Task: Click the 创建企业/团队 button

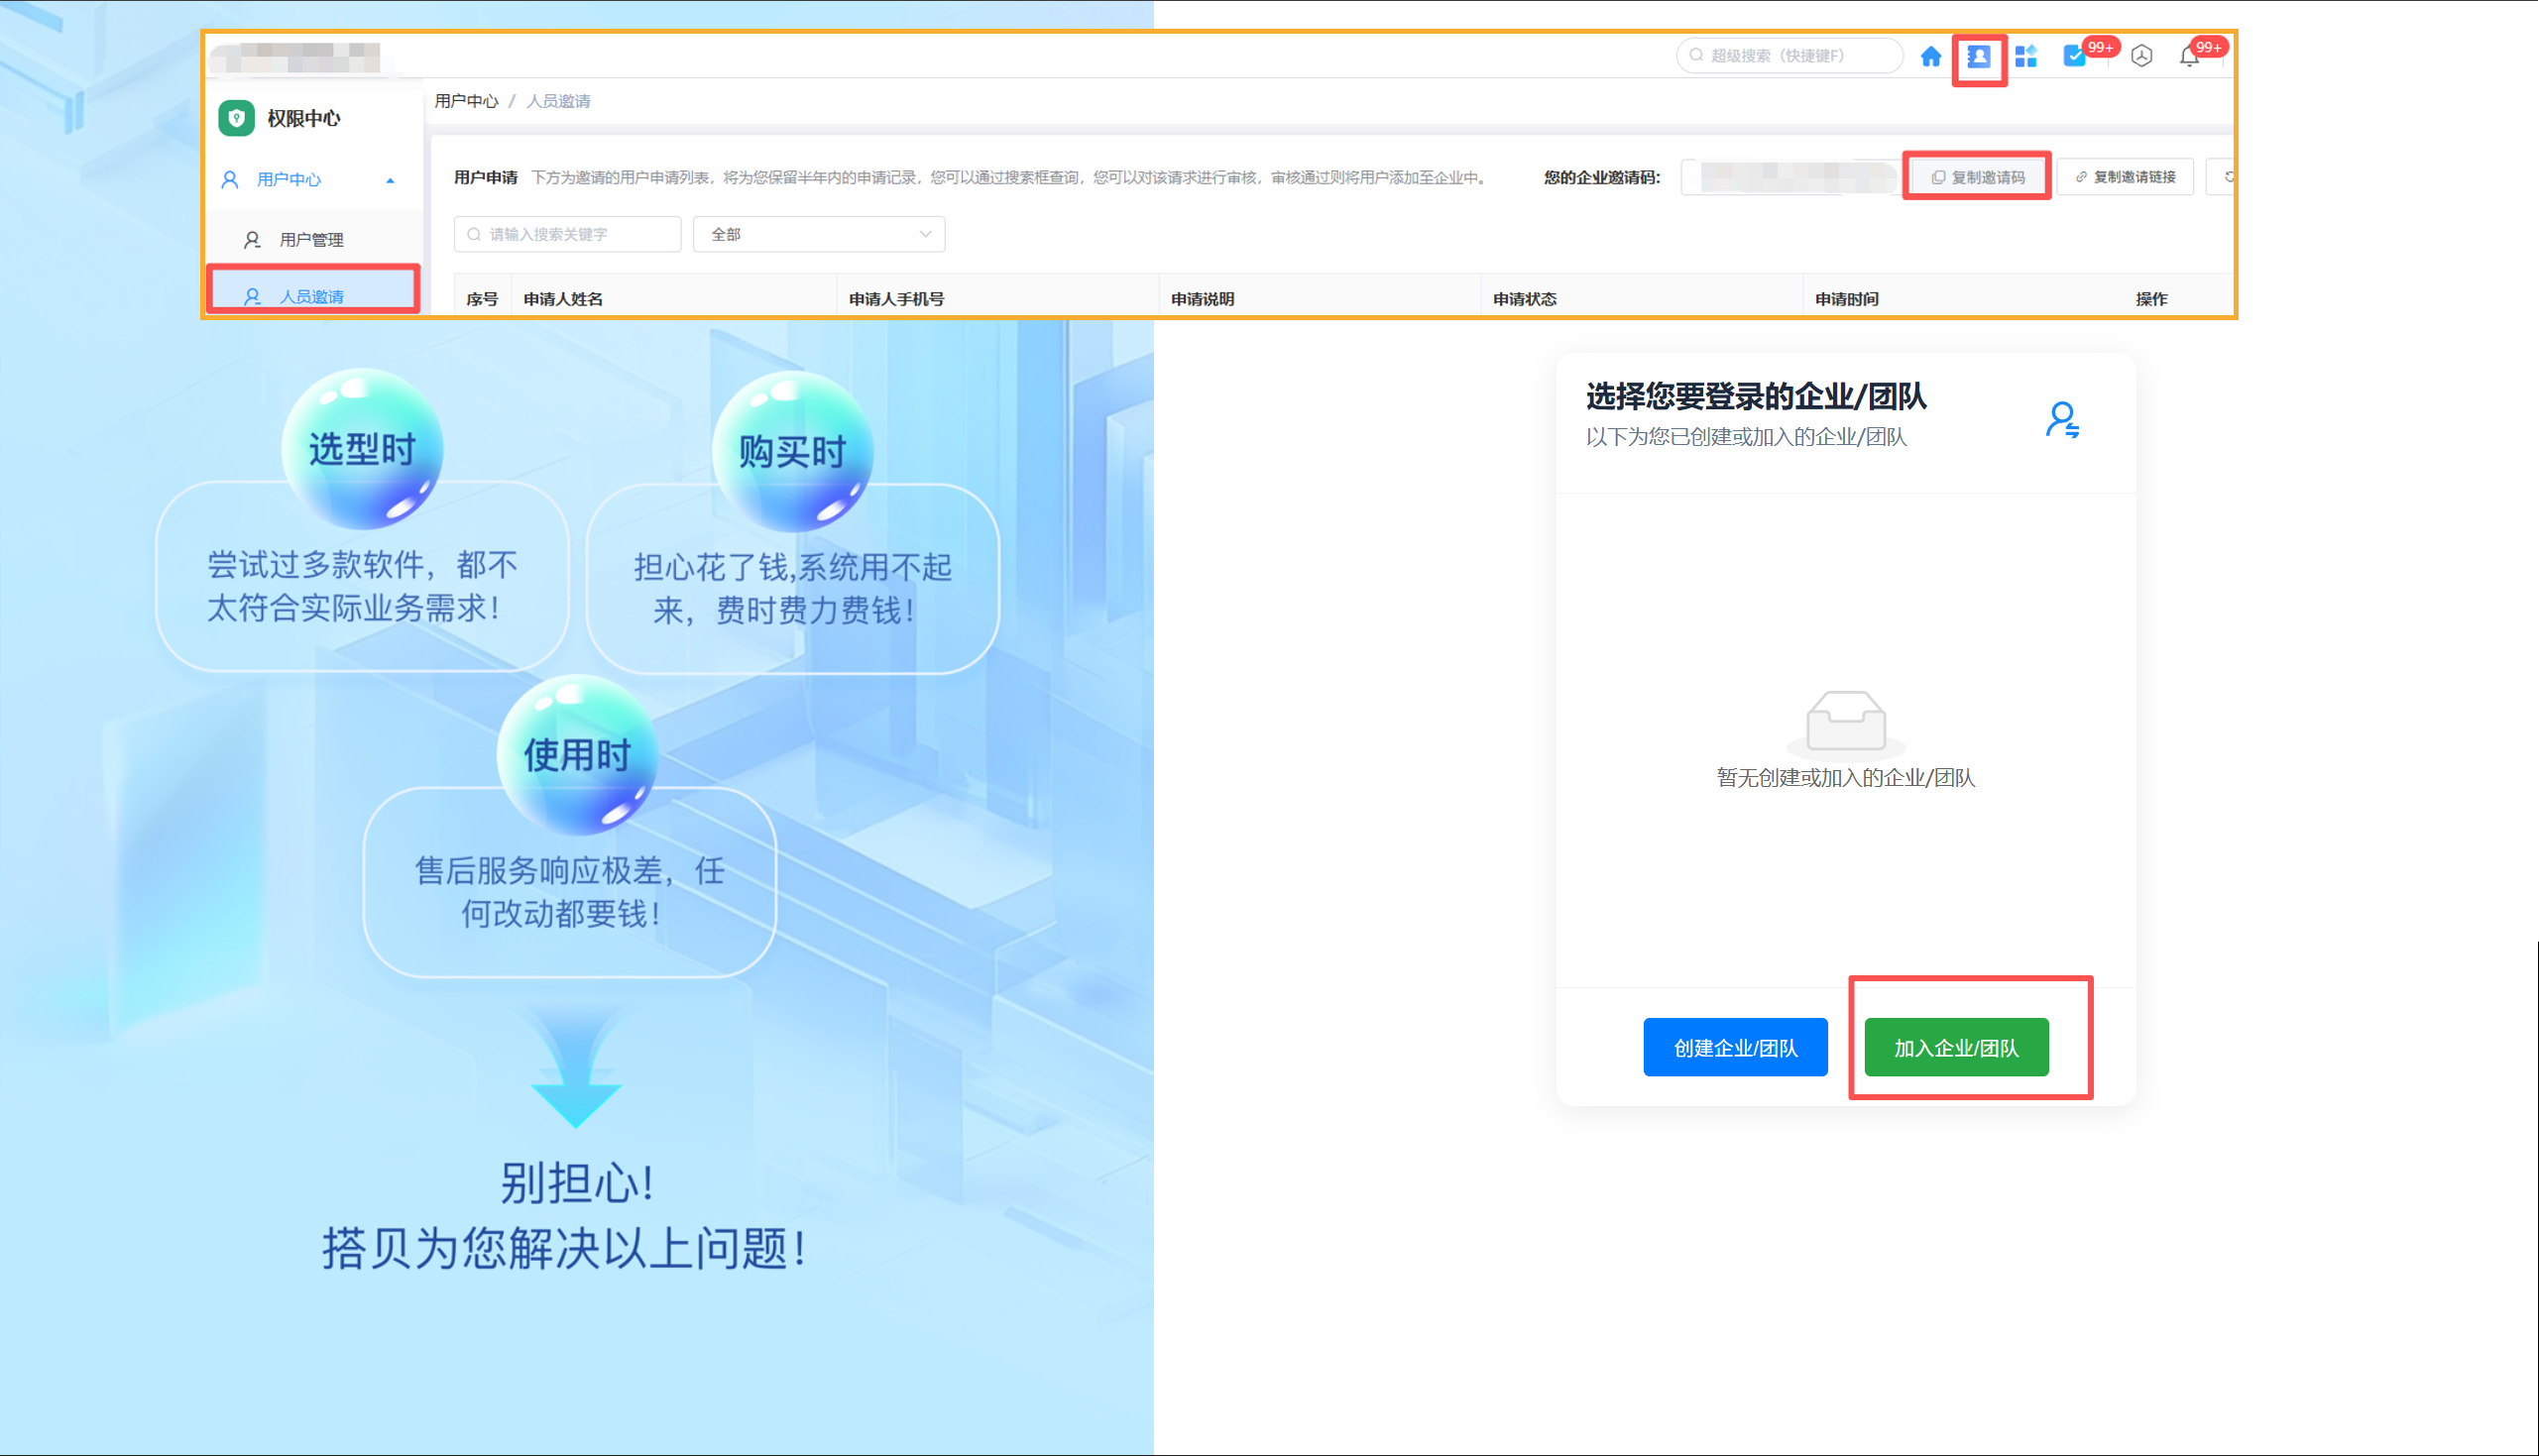Action: pyautogui.click(x=1735, y=1047)
